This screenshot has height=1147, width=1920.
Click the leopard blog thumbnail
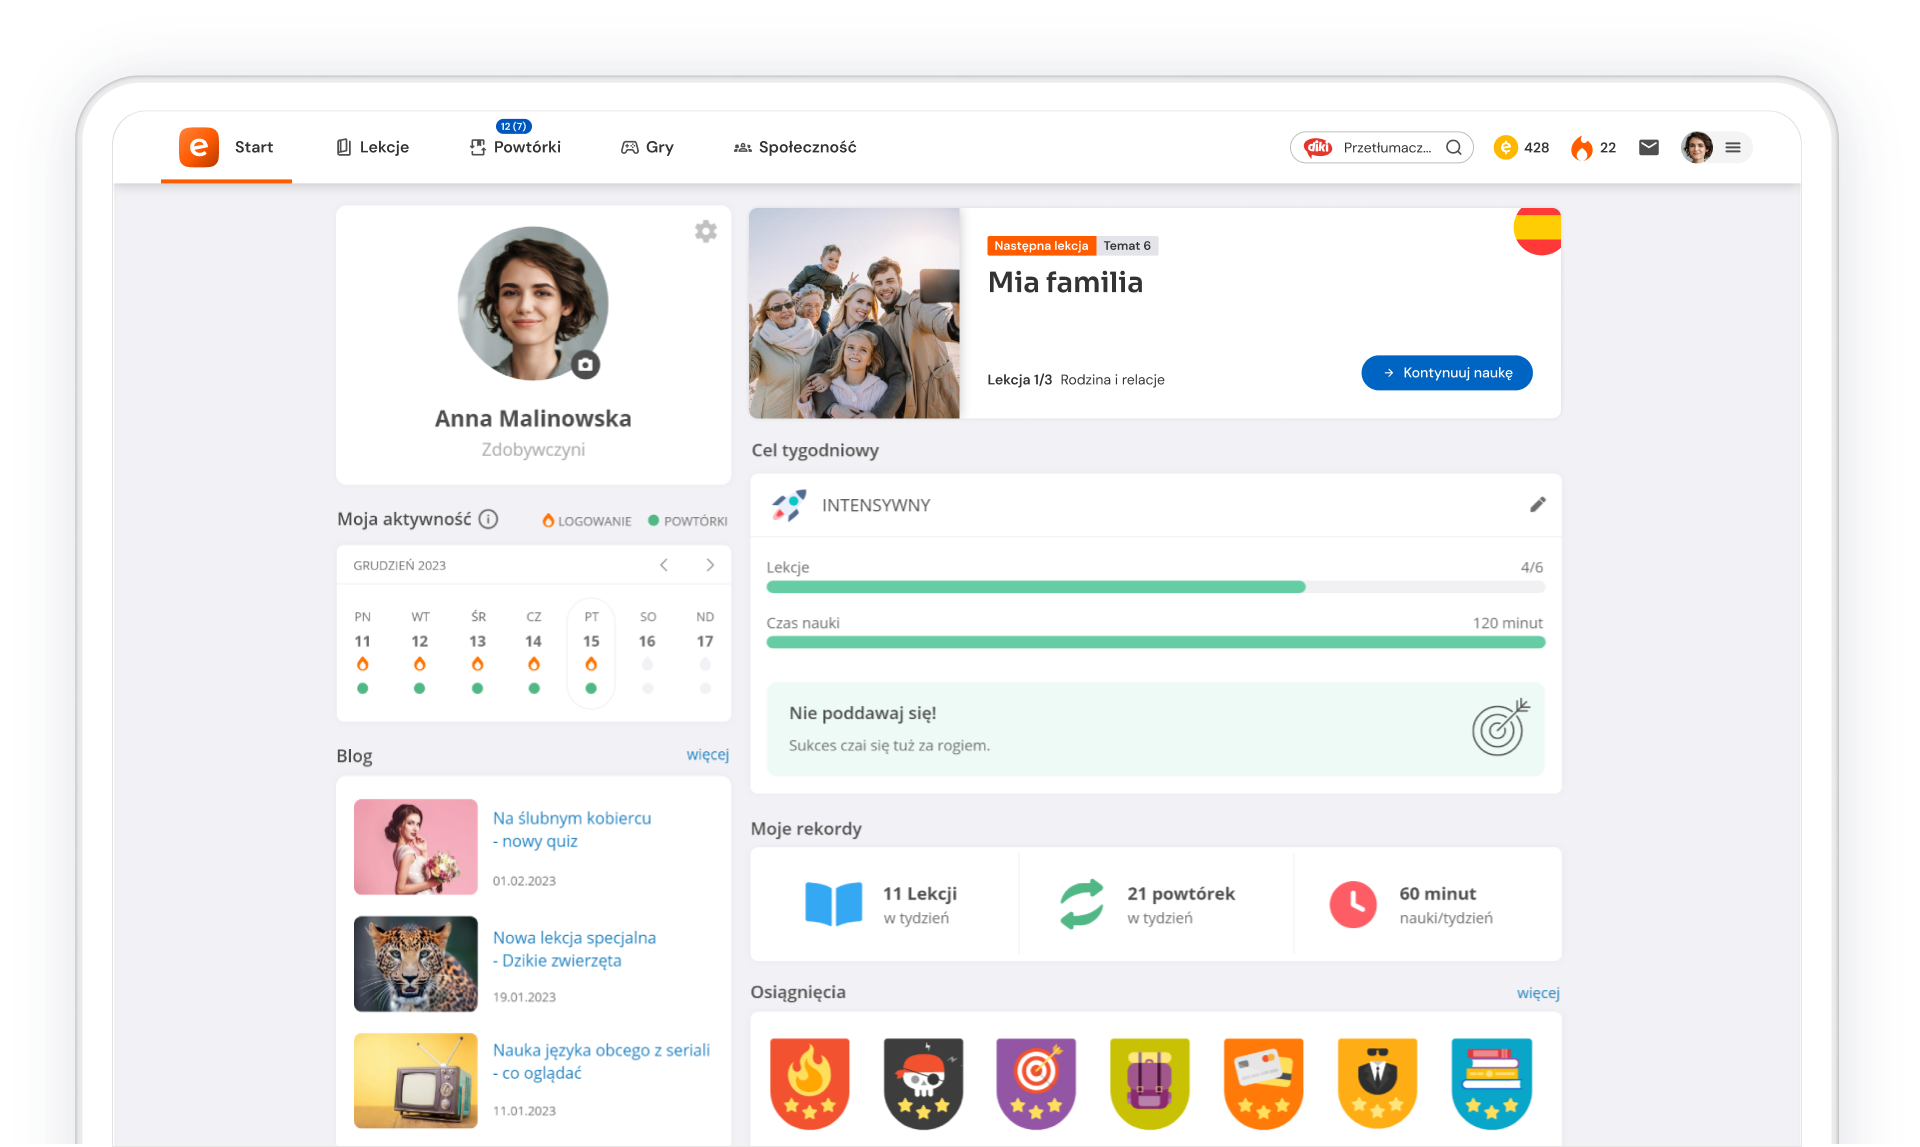(x=416, y=964)
